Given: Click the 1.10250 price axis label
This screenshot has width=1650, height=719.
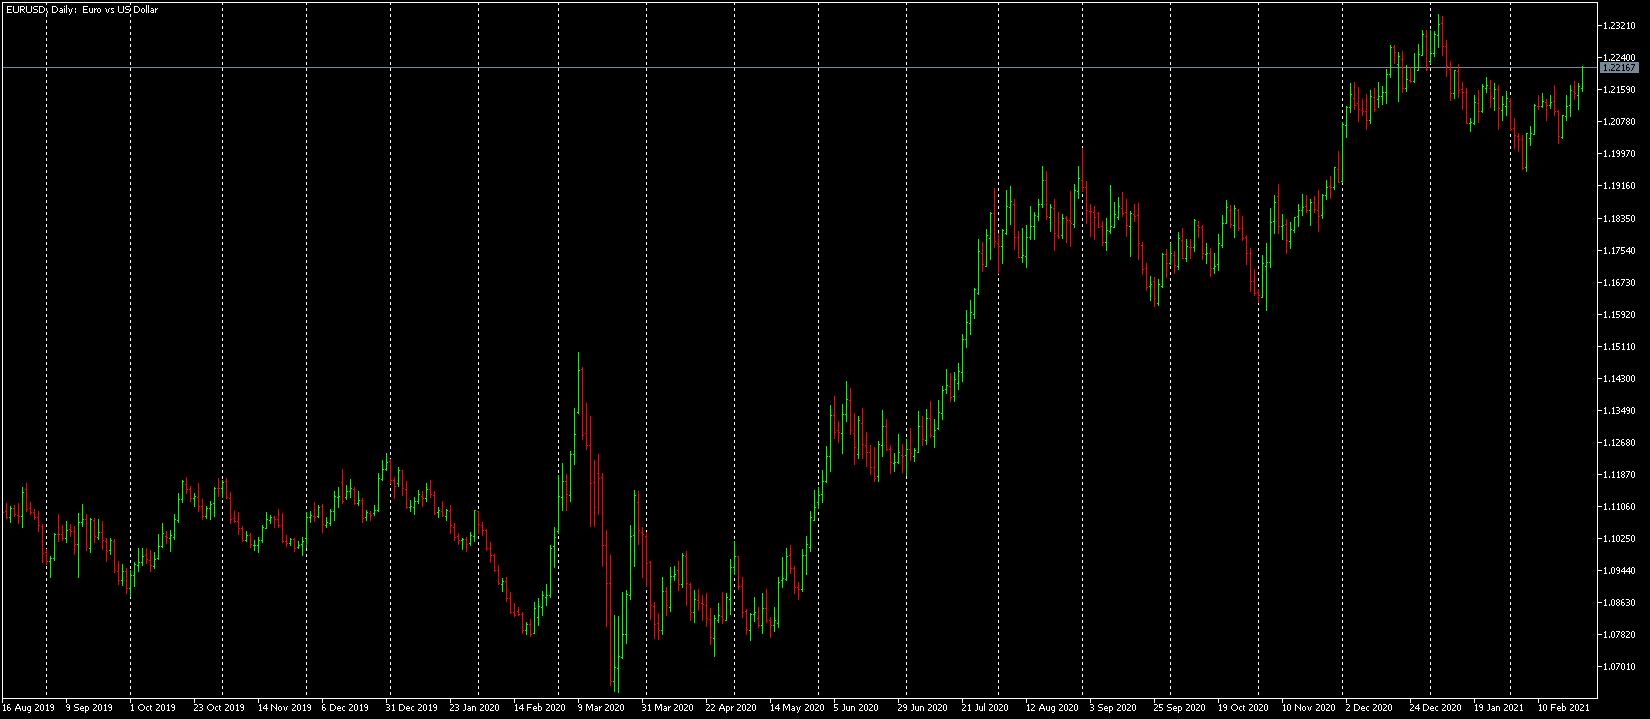Looking at the screenshot, I should (1618, 539).
